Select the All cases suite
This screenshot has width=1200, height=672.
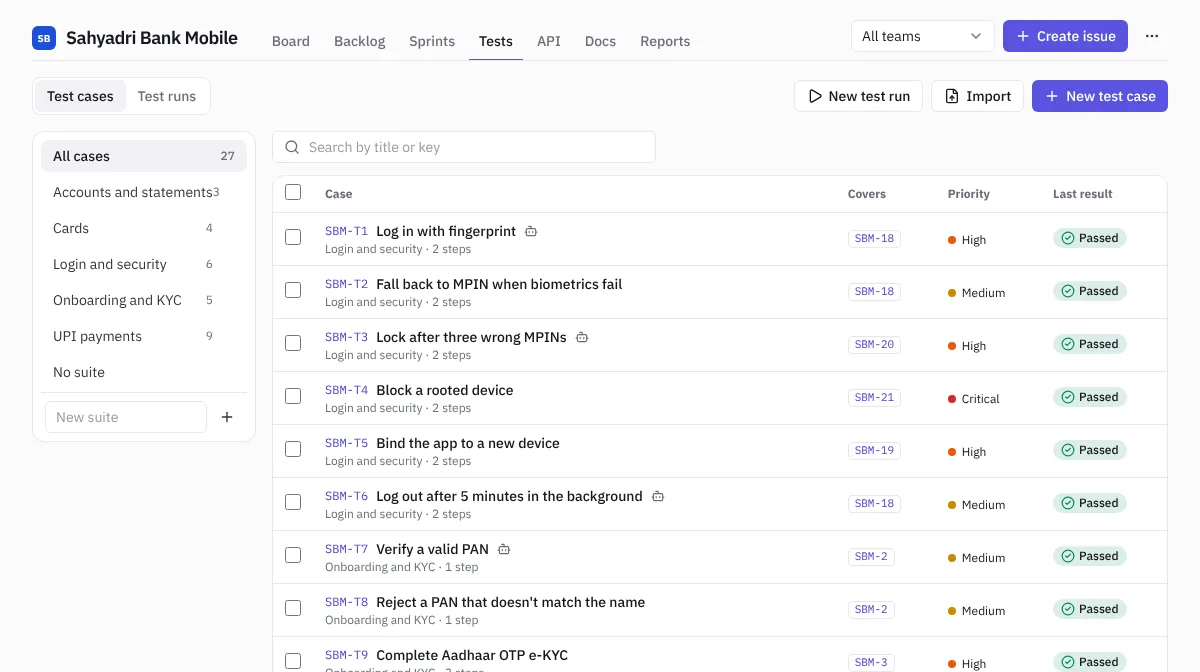pyautogui.click(x=144, y=156)
